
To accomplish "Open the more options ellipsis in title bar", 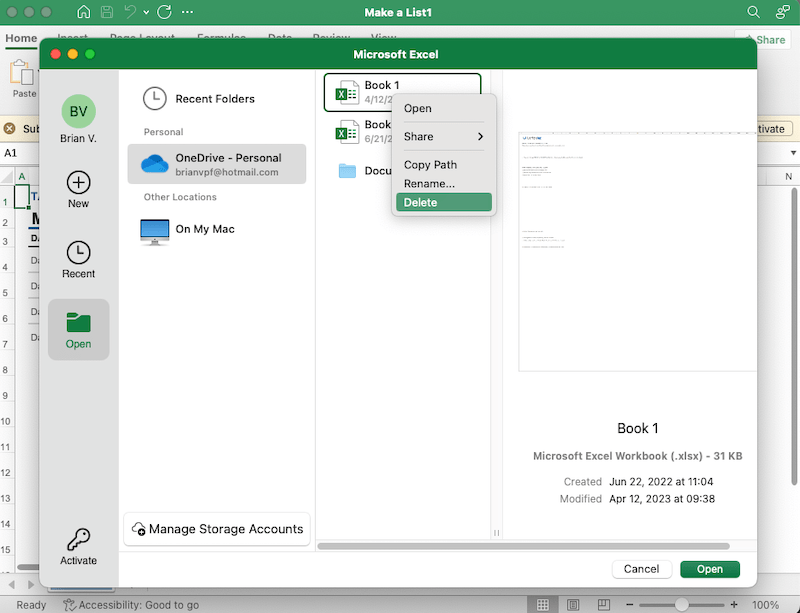I will [187, 12].
